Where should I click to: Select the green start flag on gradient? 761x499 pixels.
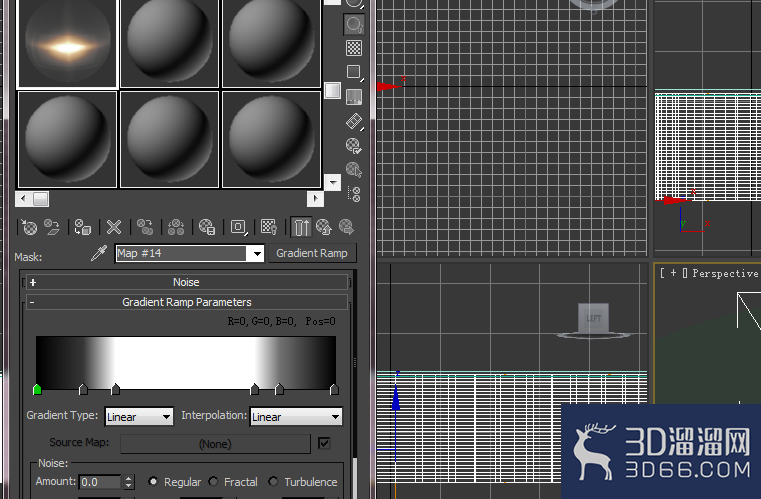pyautogui.click(x=37, y=389)
